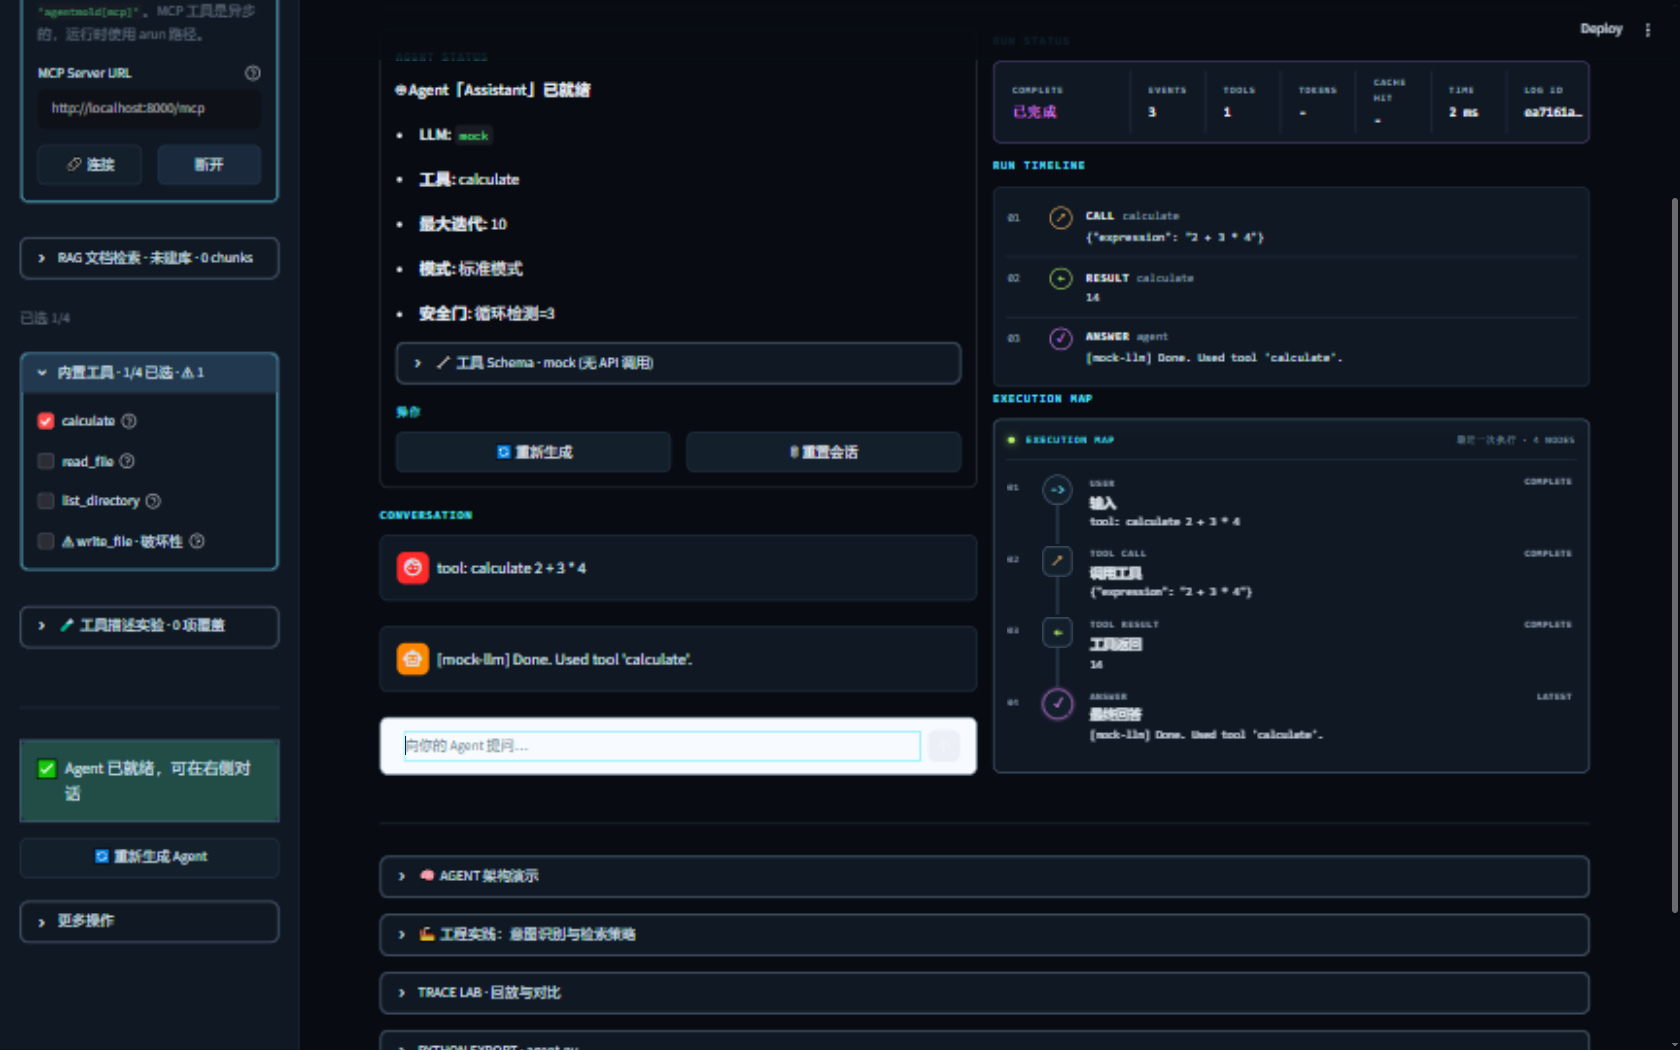This screenshot has height=1050, width=1680.
Task: Click the regenerate response button
Action: tap(533, 452)
